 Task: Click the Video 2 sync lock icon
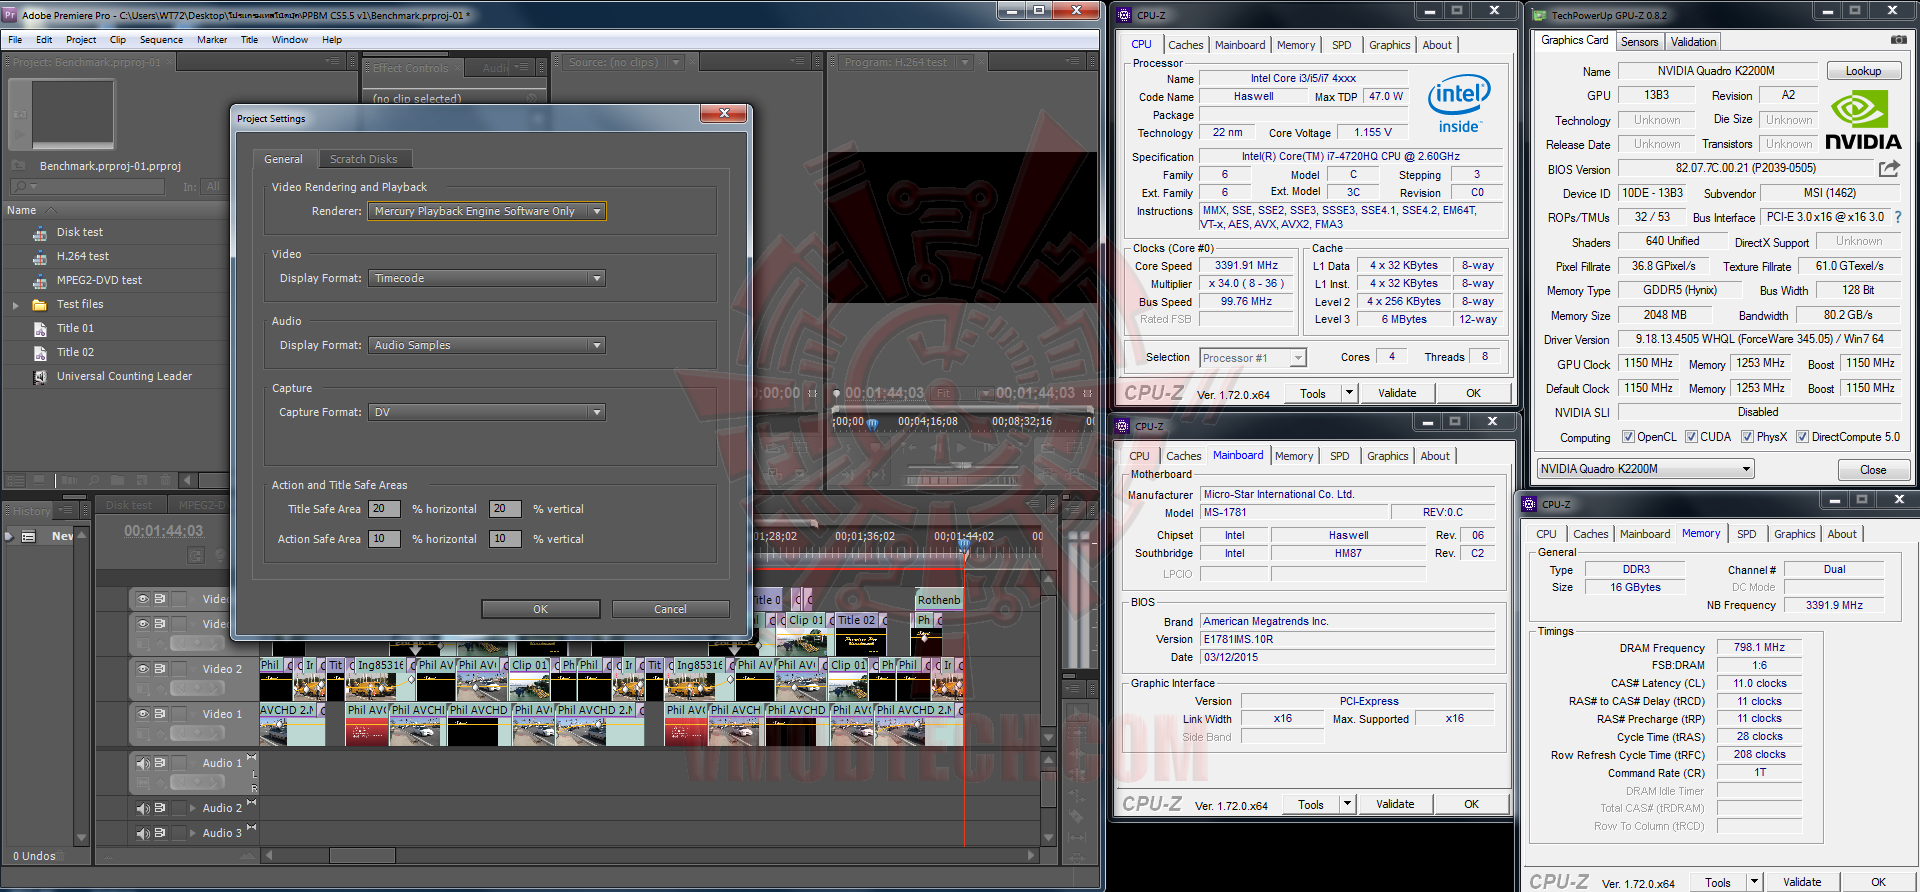click(x=160, y=669)
